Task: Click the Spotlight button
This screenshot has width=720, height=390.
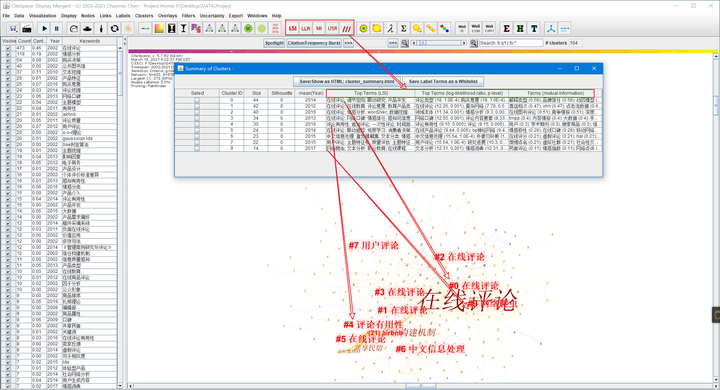Action: point(274,43)
